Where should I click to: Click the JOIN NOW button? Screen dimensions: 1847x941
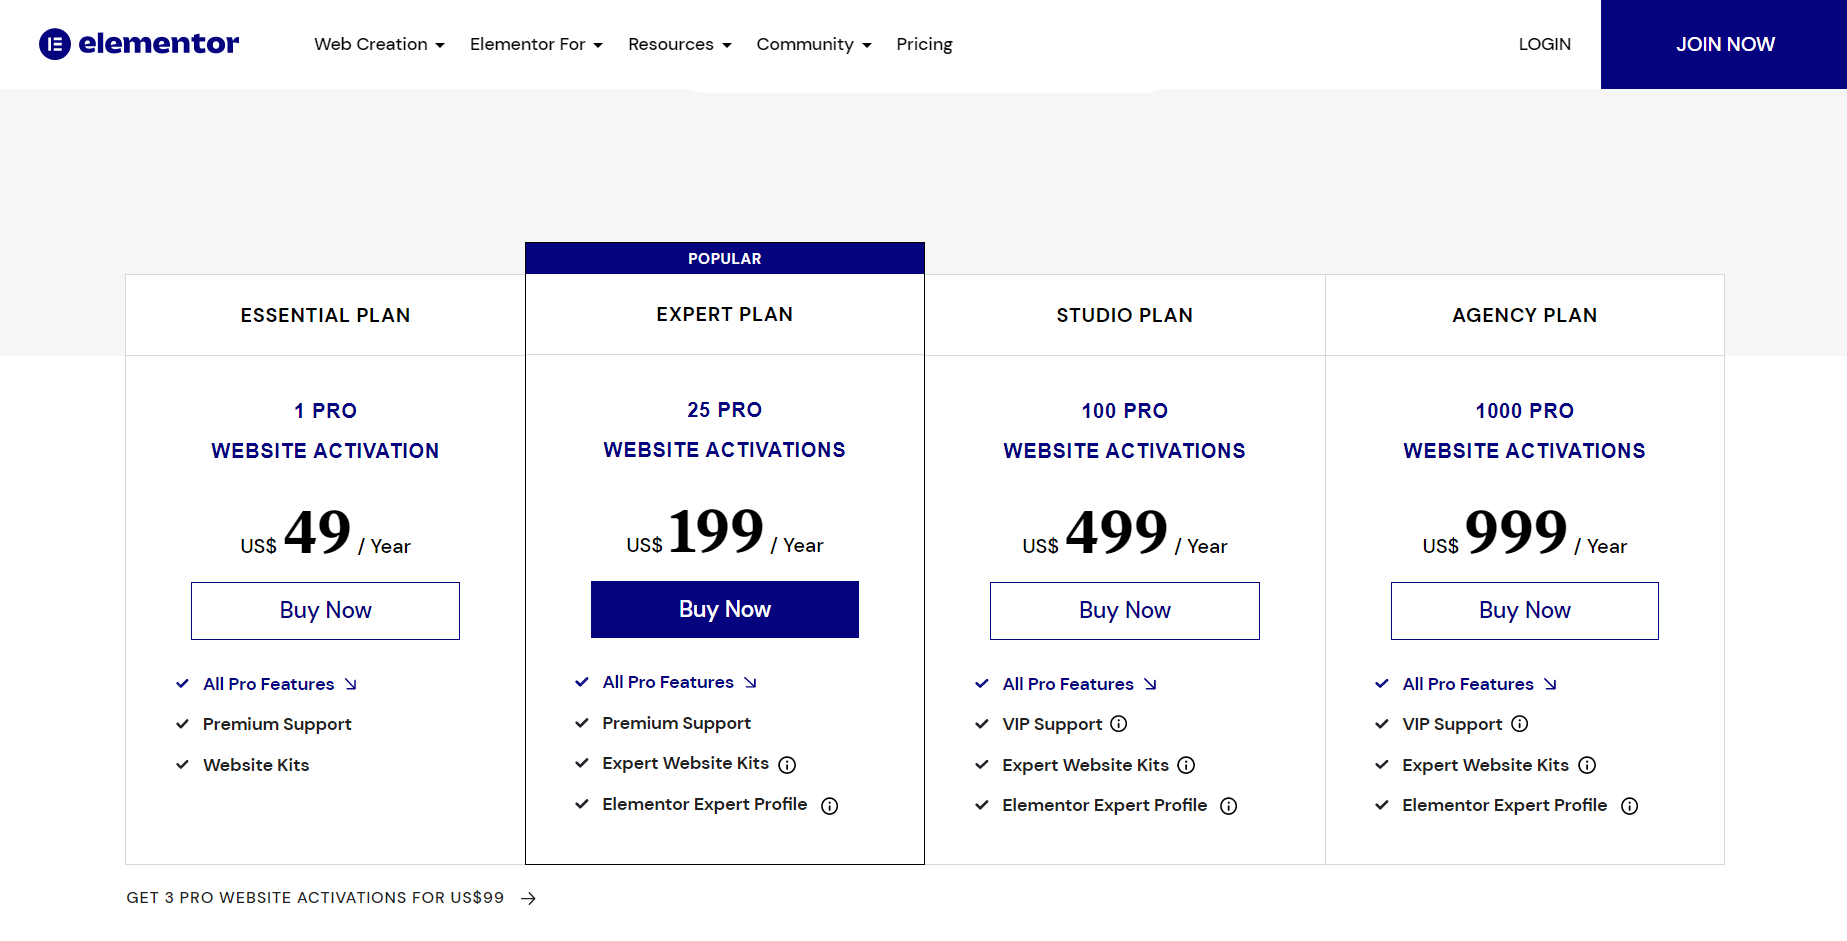point(1724,44)
